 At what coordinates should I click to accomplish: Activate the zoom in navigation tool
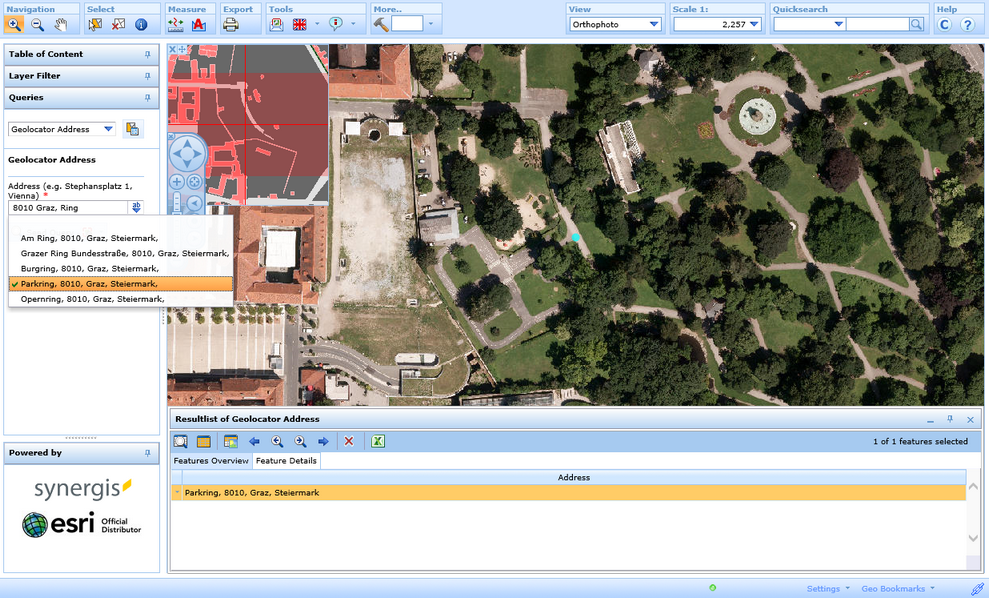(15, 24)
